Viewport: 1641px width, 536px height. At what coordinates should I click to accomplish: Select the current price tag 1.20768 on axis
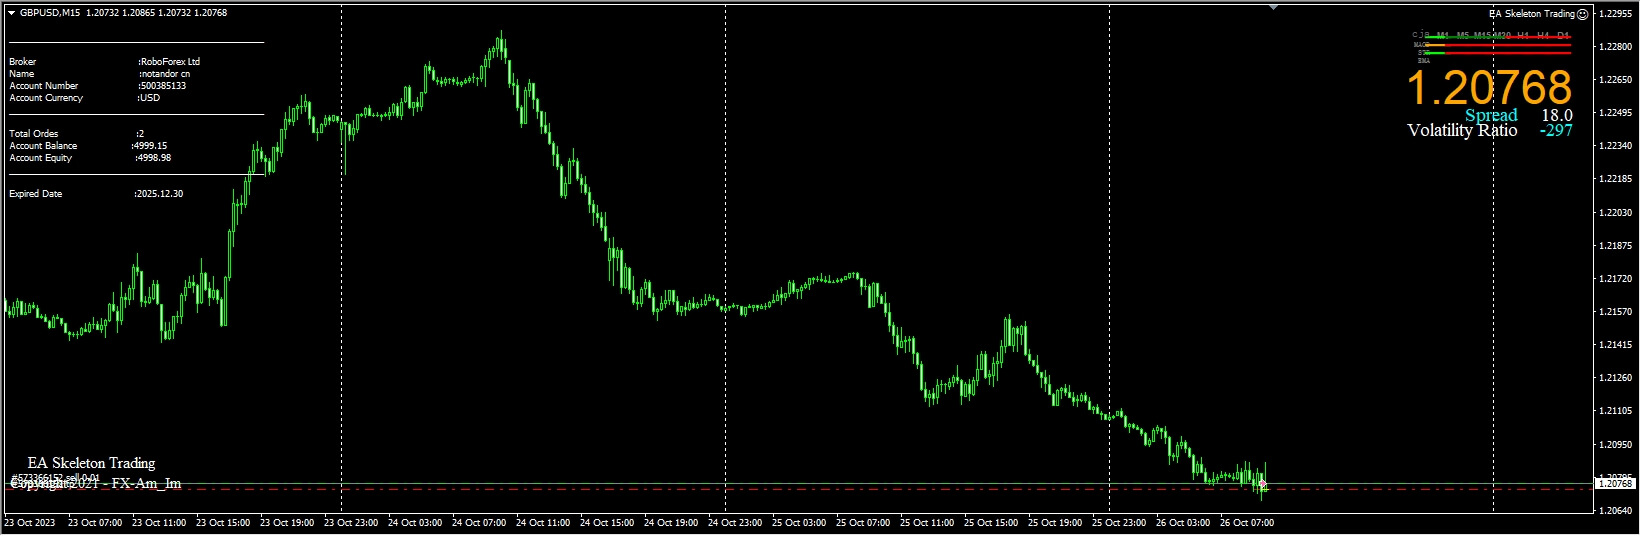1615,484
